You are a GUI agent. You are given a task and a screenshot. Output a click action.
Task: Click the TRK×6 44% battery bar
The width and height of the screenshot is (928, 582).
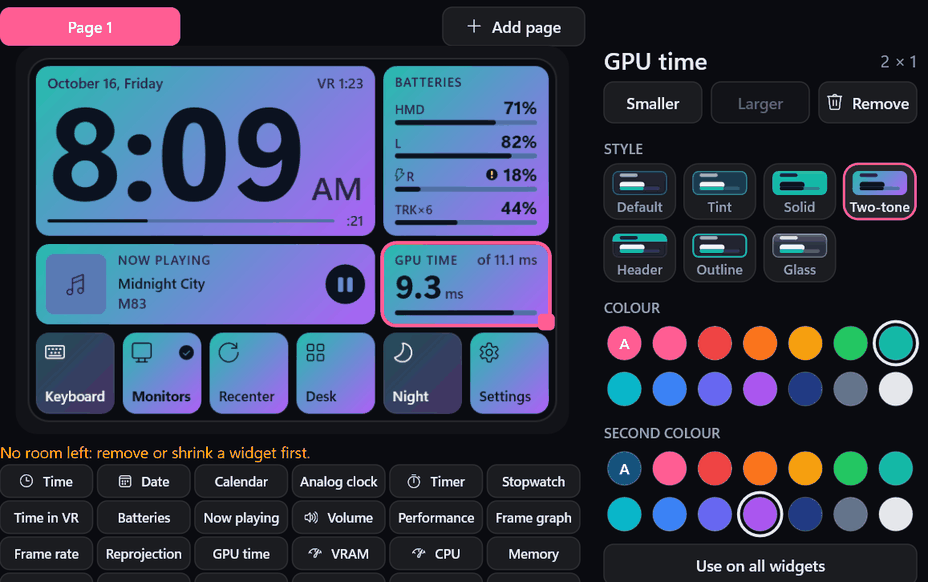466,223
